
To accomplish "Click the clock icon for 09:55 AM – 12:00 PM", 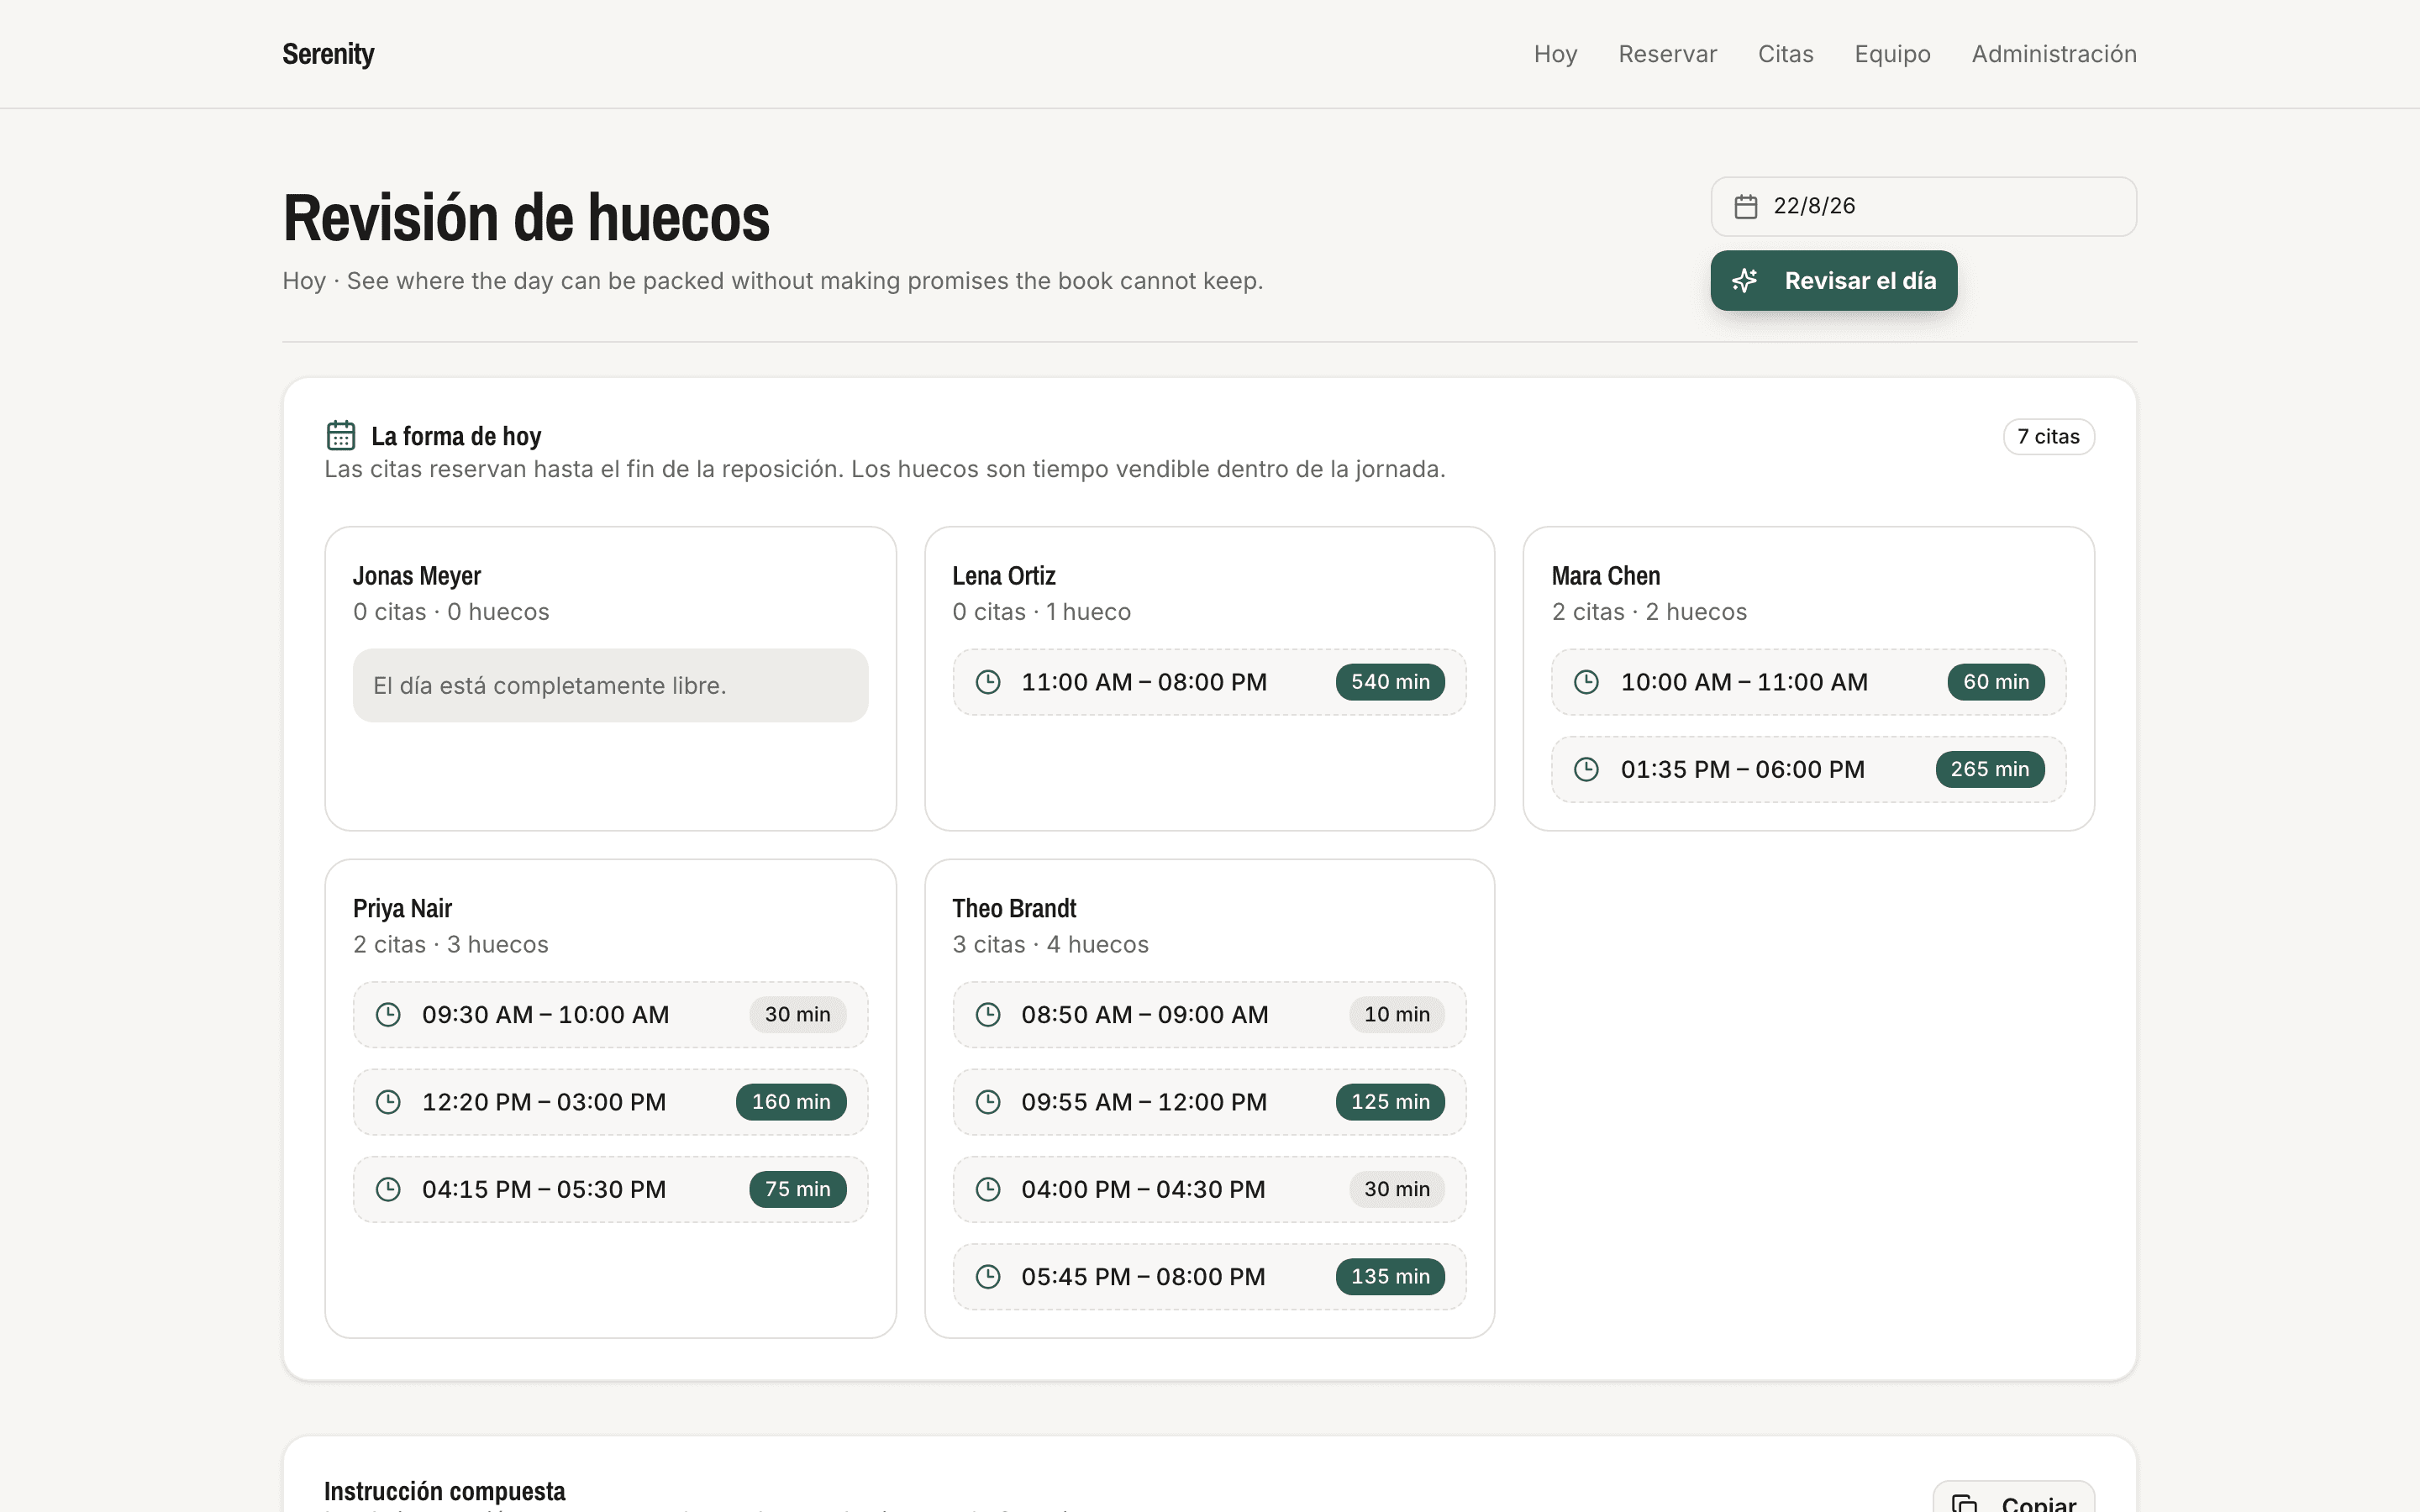I will 988,1102.
